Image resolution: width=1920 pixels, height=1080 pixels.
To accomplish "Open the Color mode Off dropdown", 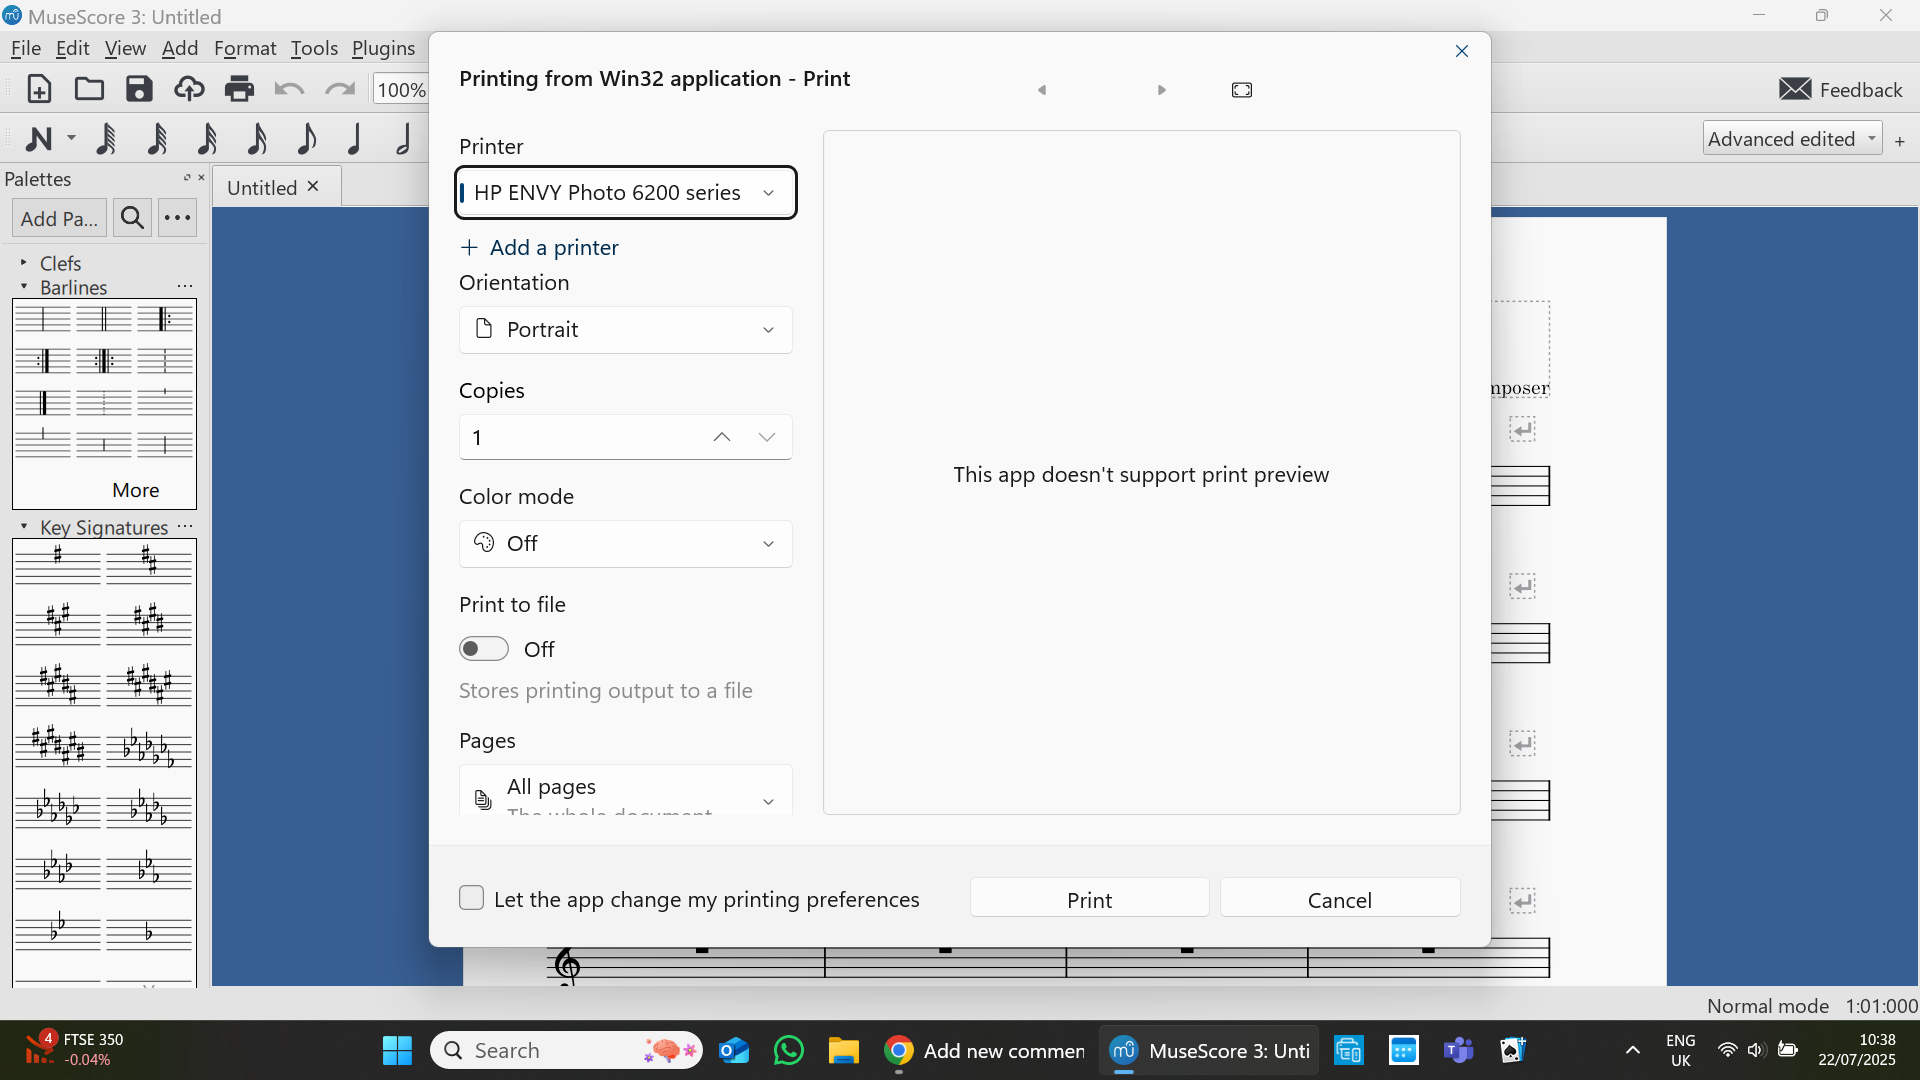I will [626, 543].
